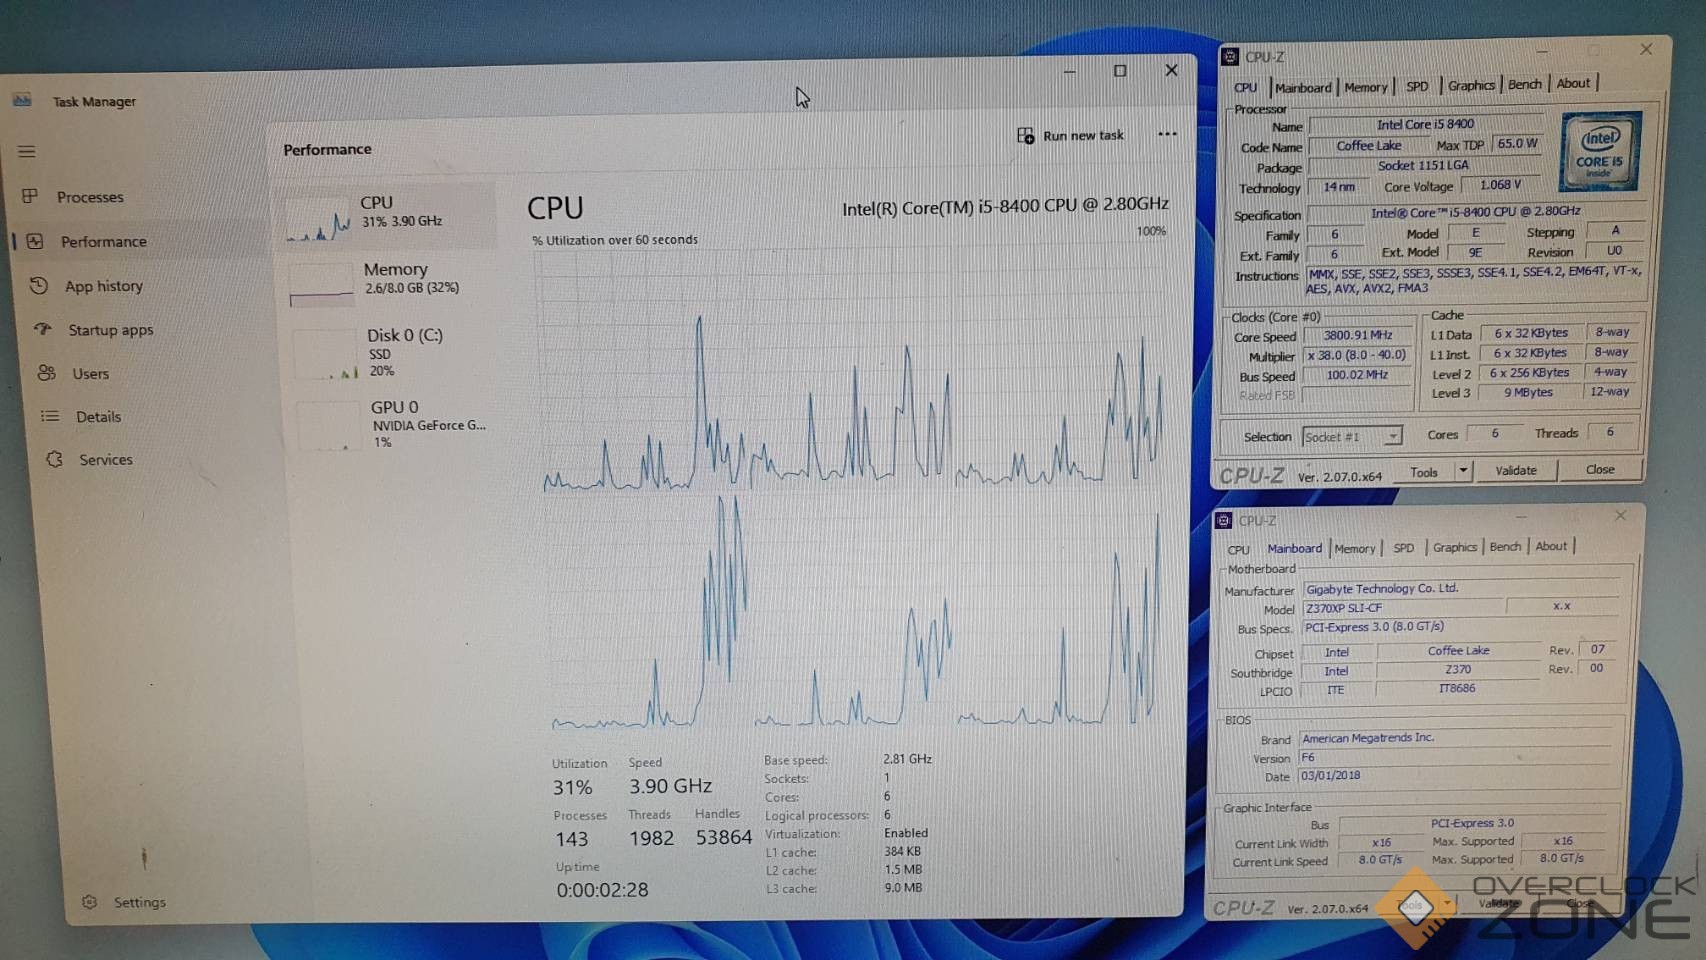The width and height of the screenshot is (1706, 960).
Task: Click the 'American Megatrends Inc.' BIOS brand field
Action: tap(1455, 738)
